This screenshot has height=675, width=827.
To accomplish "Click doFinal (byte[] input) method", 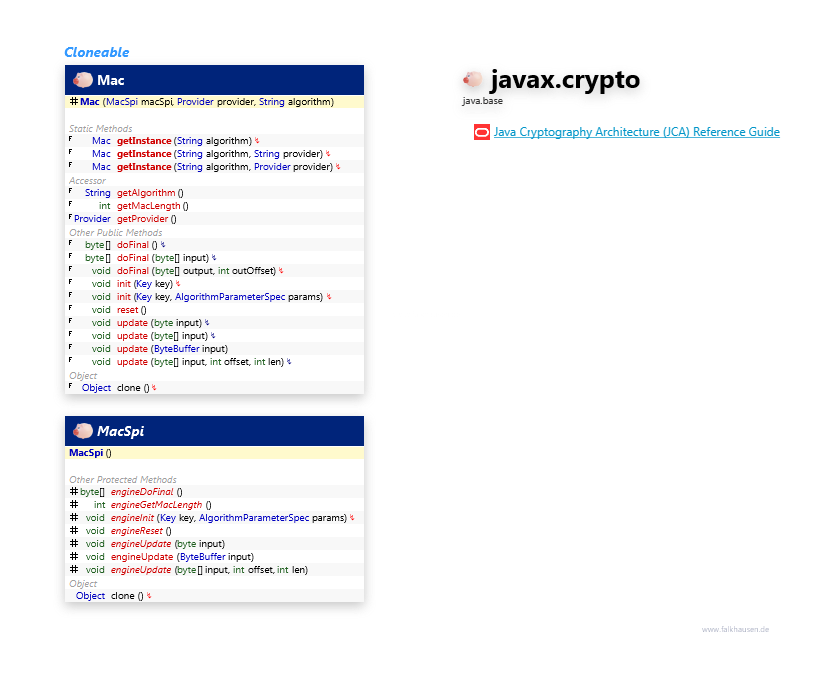I will tap(163, 258).
